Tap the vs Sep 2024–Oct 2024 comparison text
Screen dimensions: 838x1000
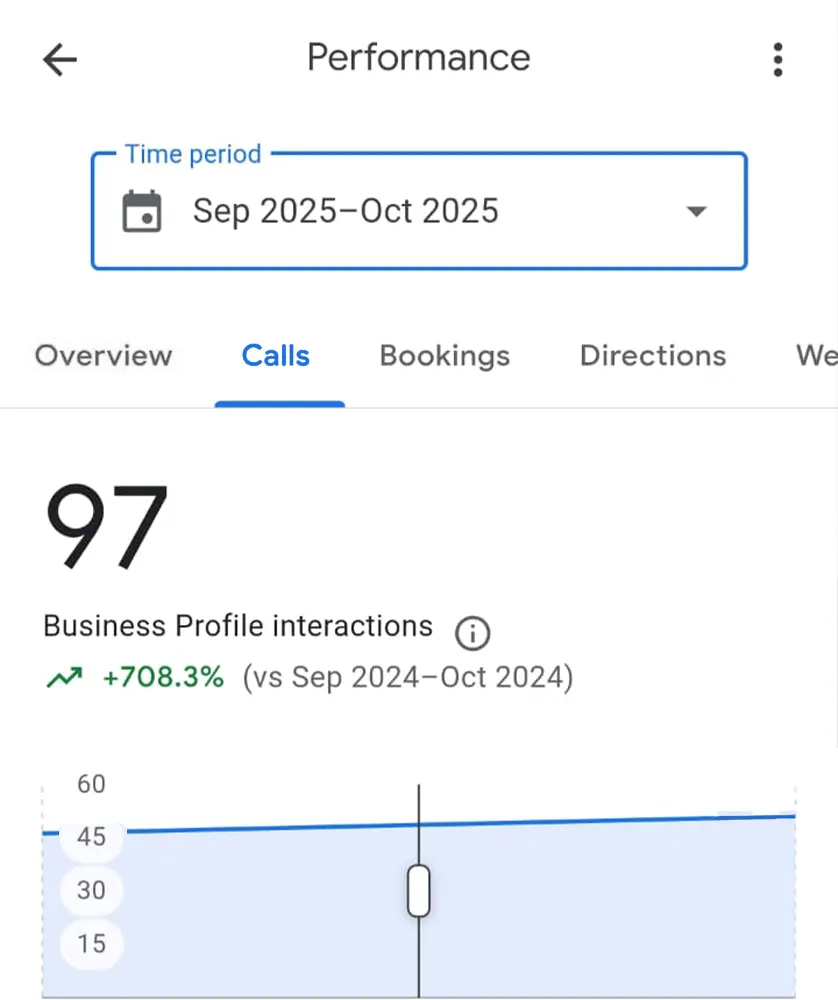[408, 679]
